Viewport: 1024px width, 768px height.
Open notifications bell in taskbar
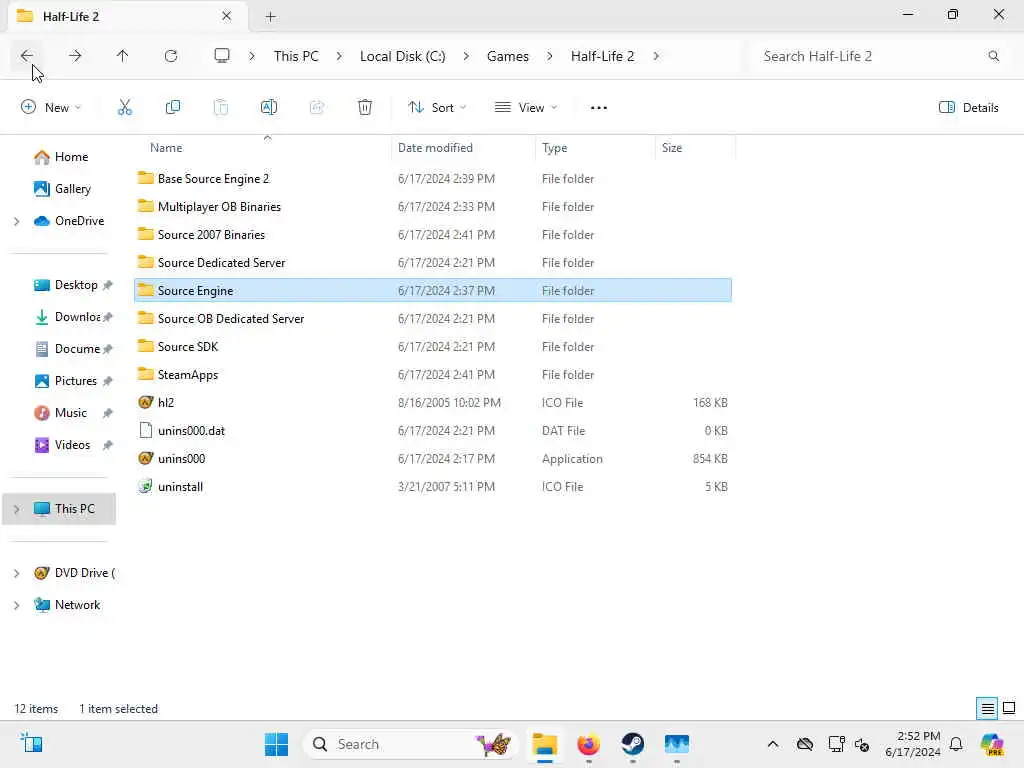tap(956, 744)
